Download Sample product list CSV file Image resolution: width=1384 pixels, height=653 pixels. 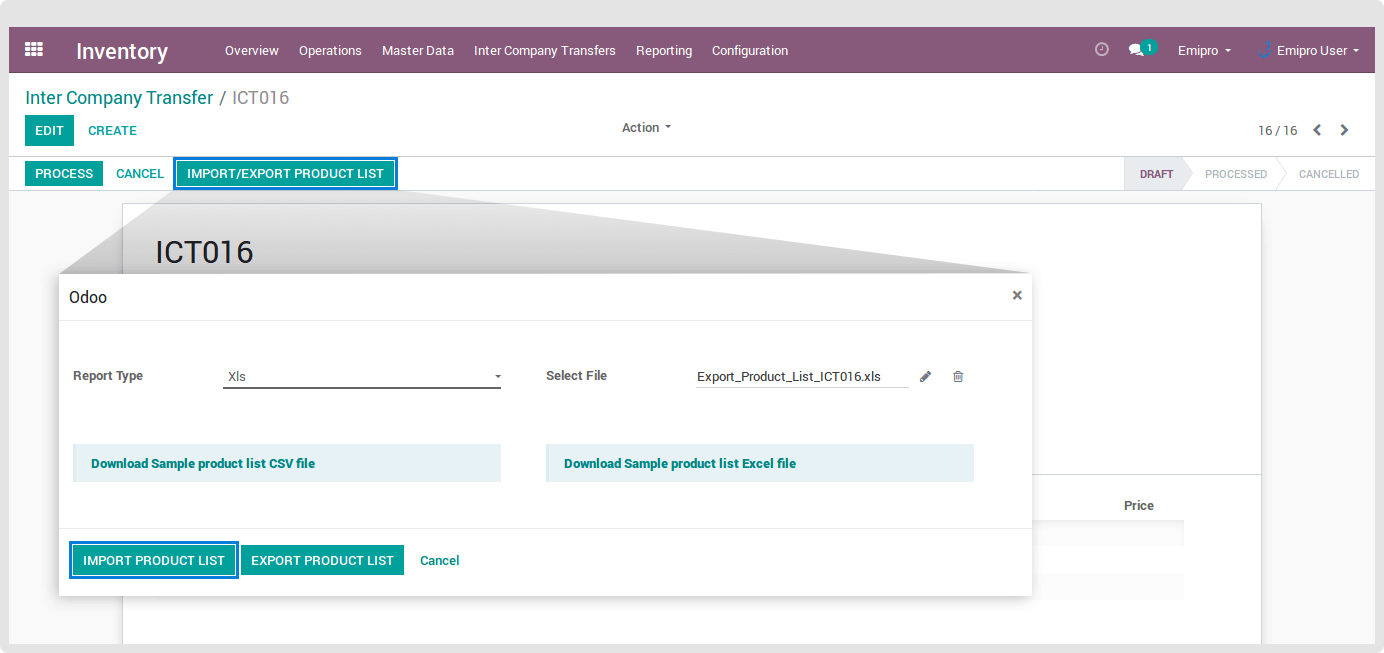tap(203, 464)
